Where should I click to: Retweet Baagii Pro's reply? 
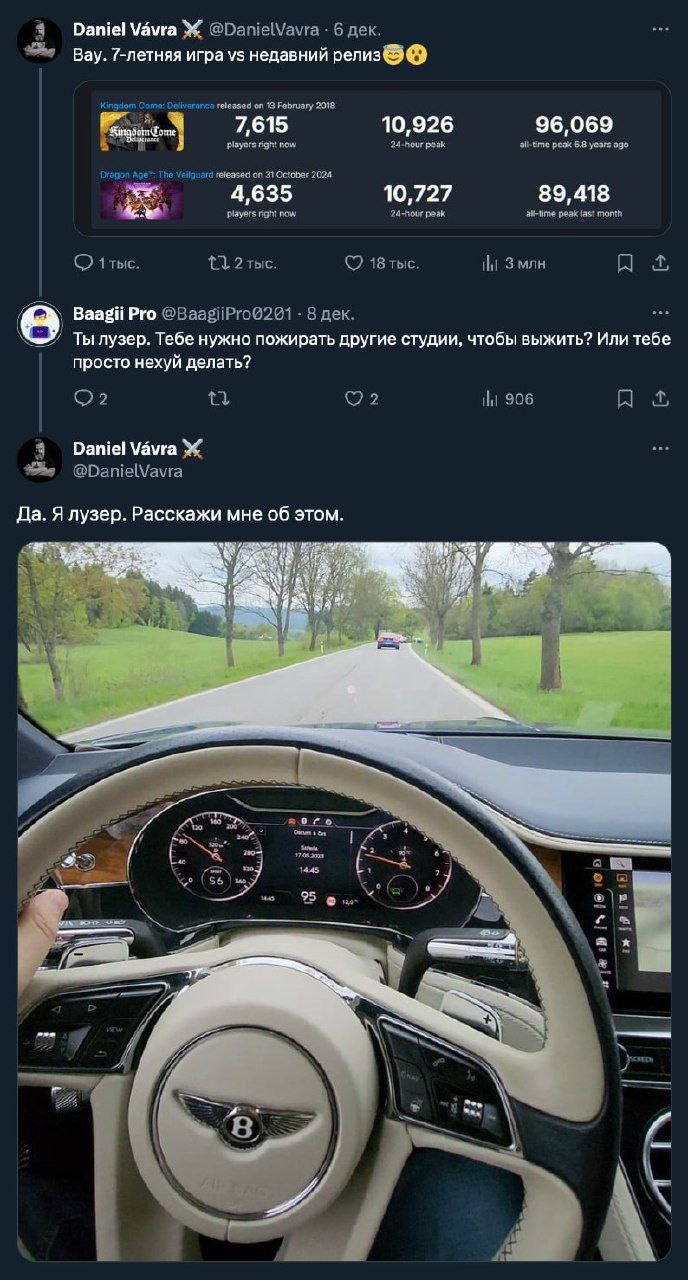(217, 399)
